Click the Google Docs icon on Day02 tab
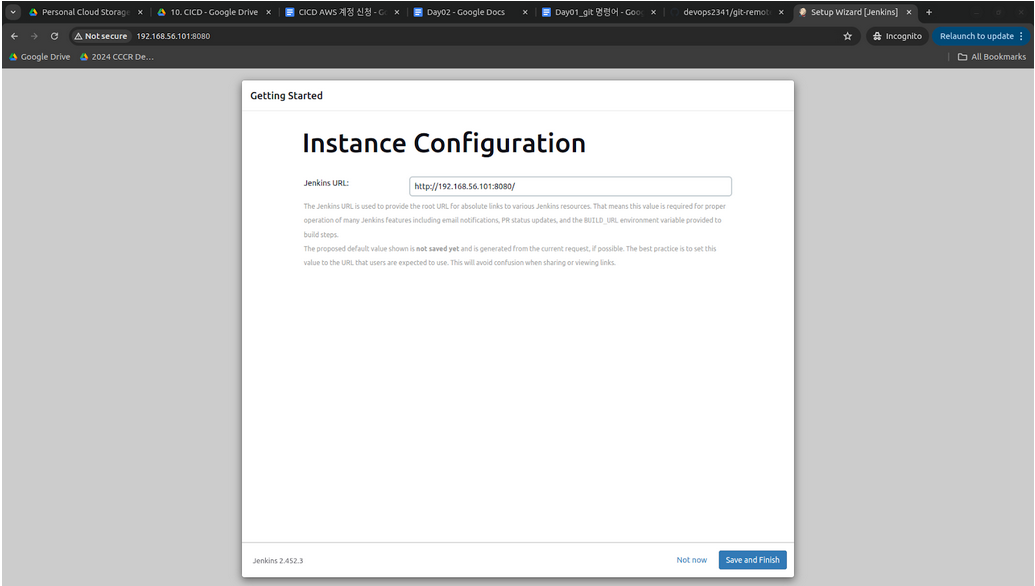 pos(418,12)
